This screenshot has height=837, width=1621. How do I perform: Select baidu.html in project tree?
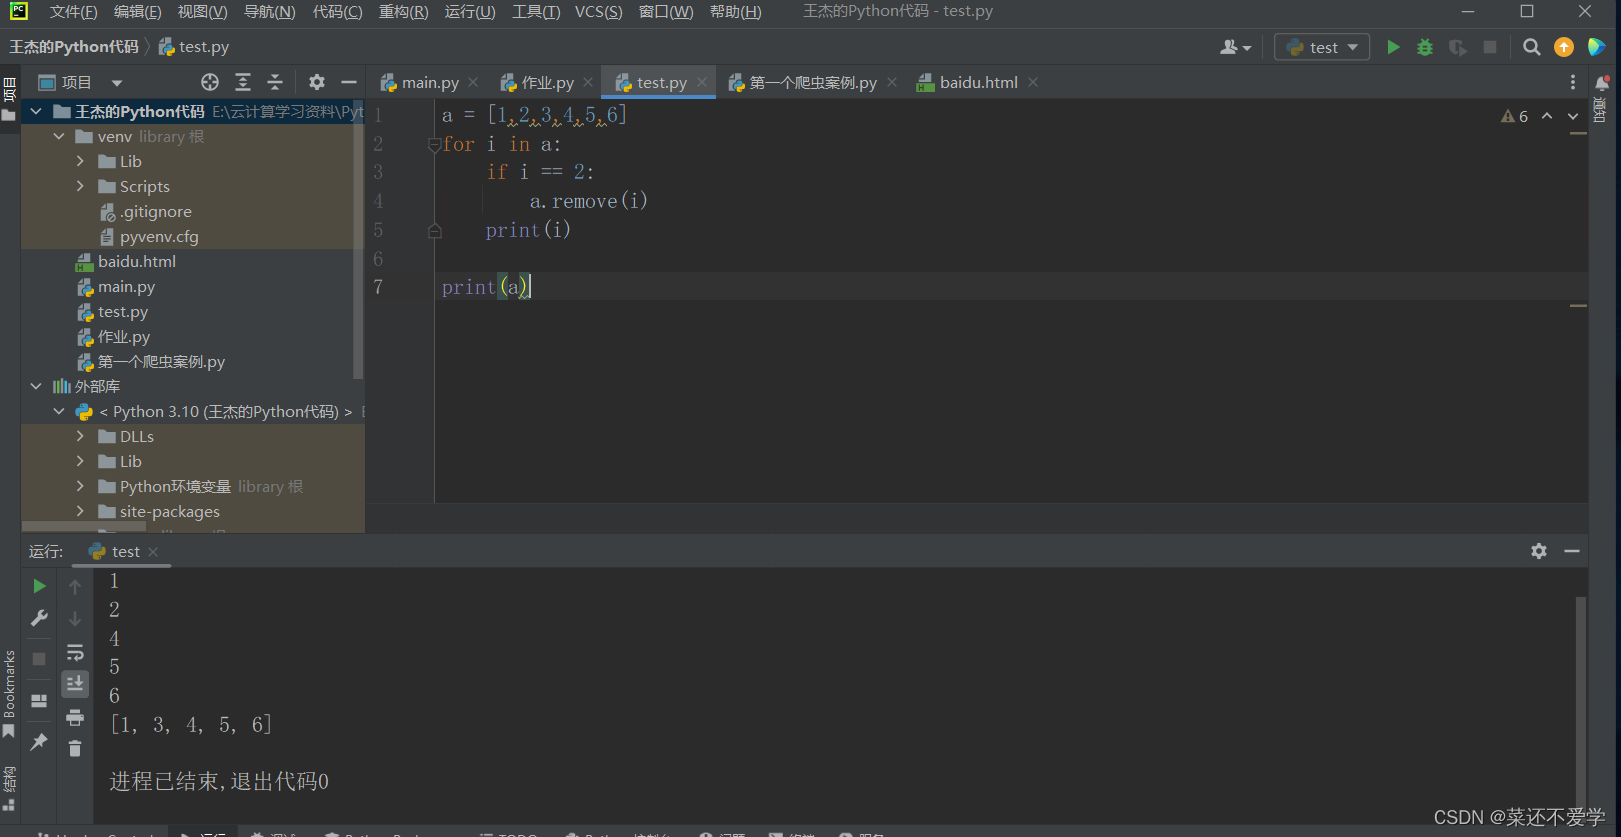[137, 261]
